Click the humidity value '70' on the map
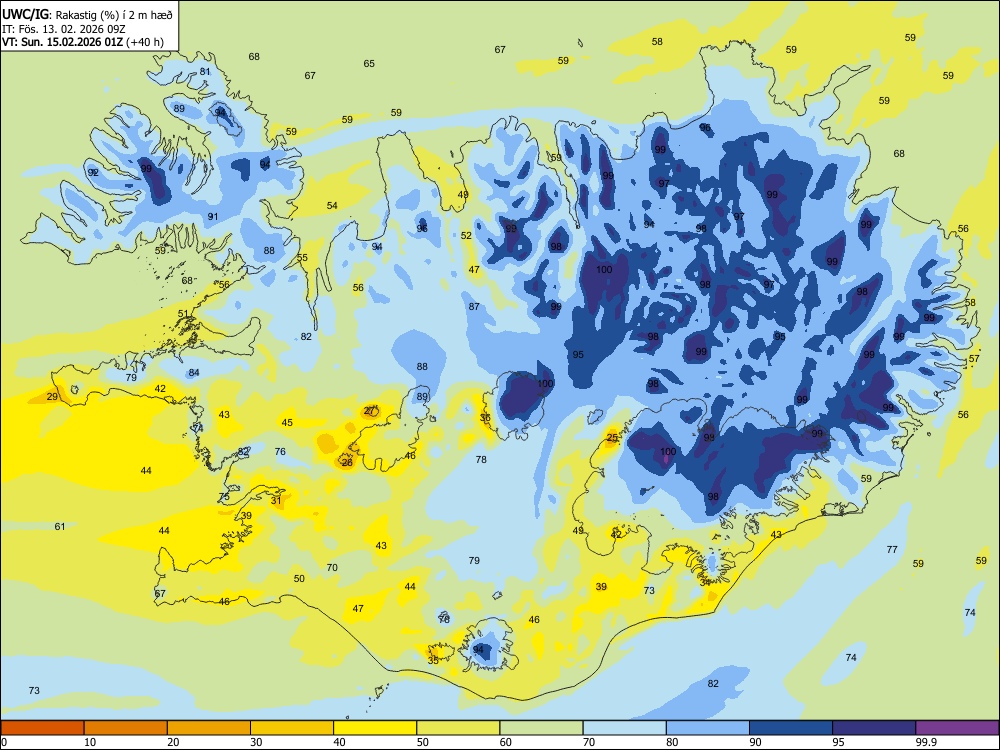Viewport: 1000px width, 750px height. tap(332, 567)
